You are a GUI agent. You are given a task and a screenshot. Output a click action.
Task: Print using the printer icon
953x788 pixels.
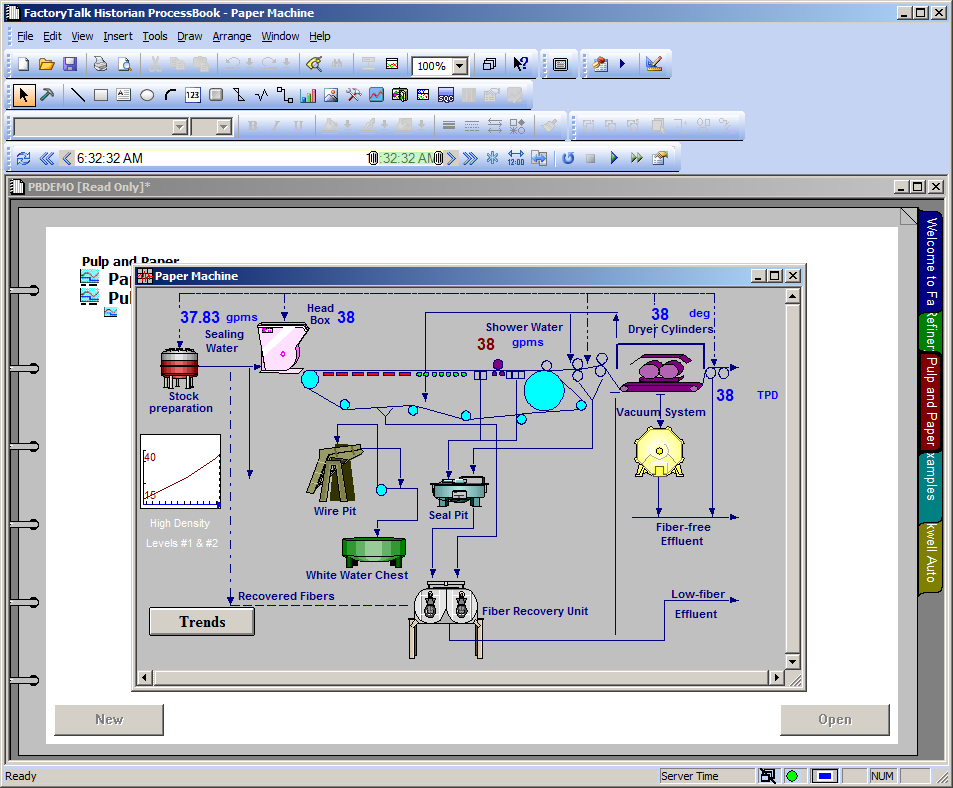pos(100,64)
